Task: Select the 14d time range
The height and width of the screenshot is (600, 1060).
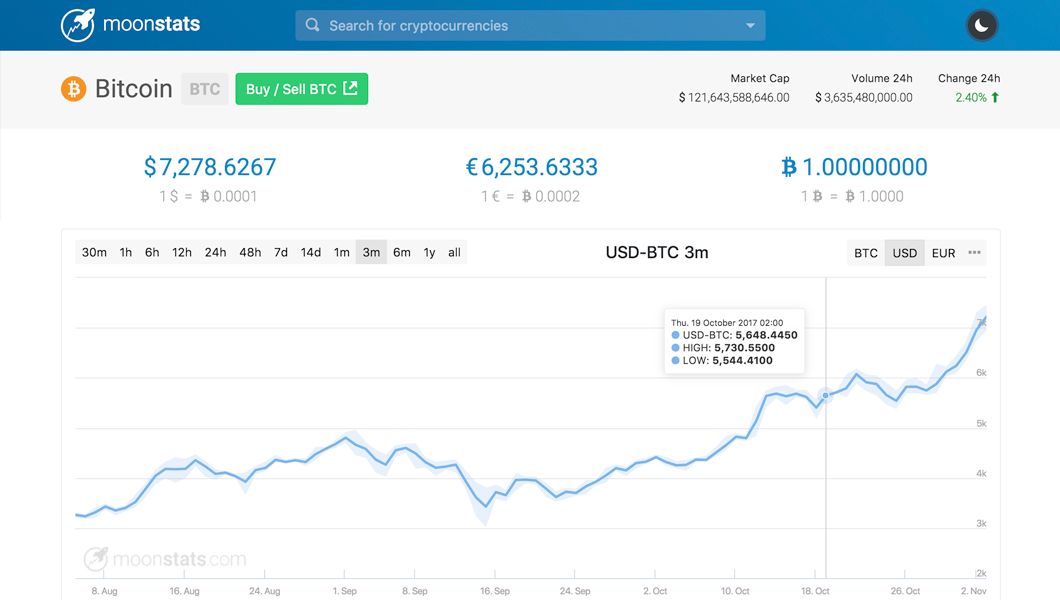Action: click(x=311, y=252)
